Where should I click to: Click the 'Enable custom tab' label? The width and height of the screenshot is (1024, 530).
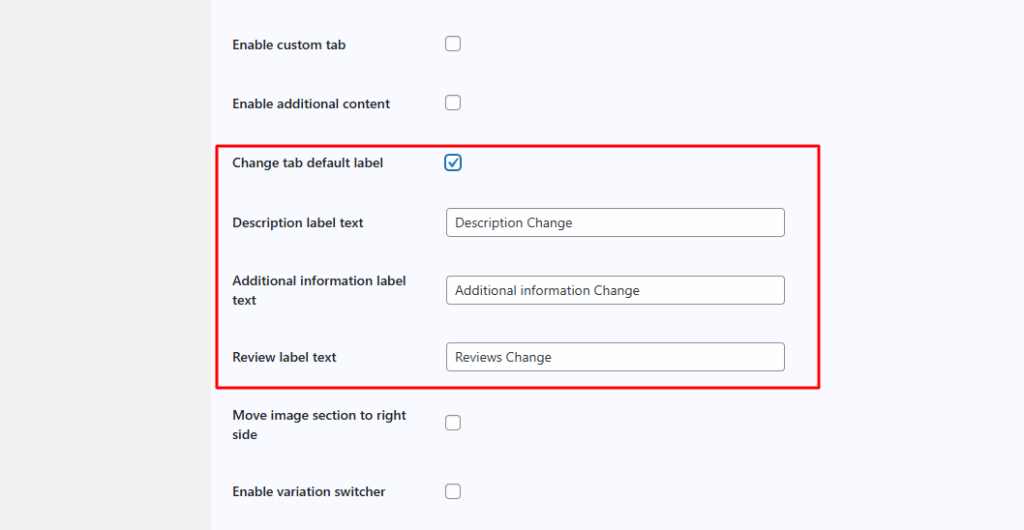click(x=289, y=45)
